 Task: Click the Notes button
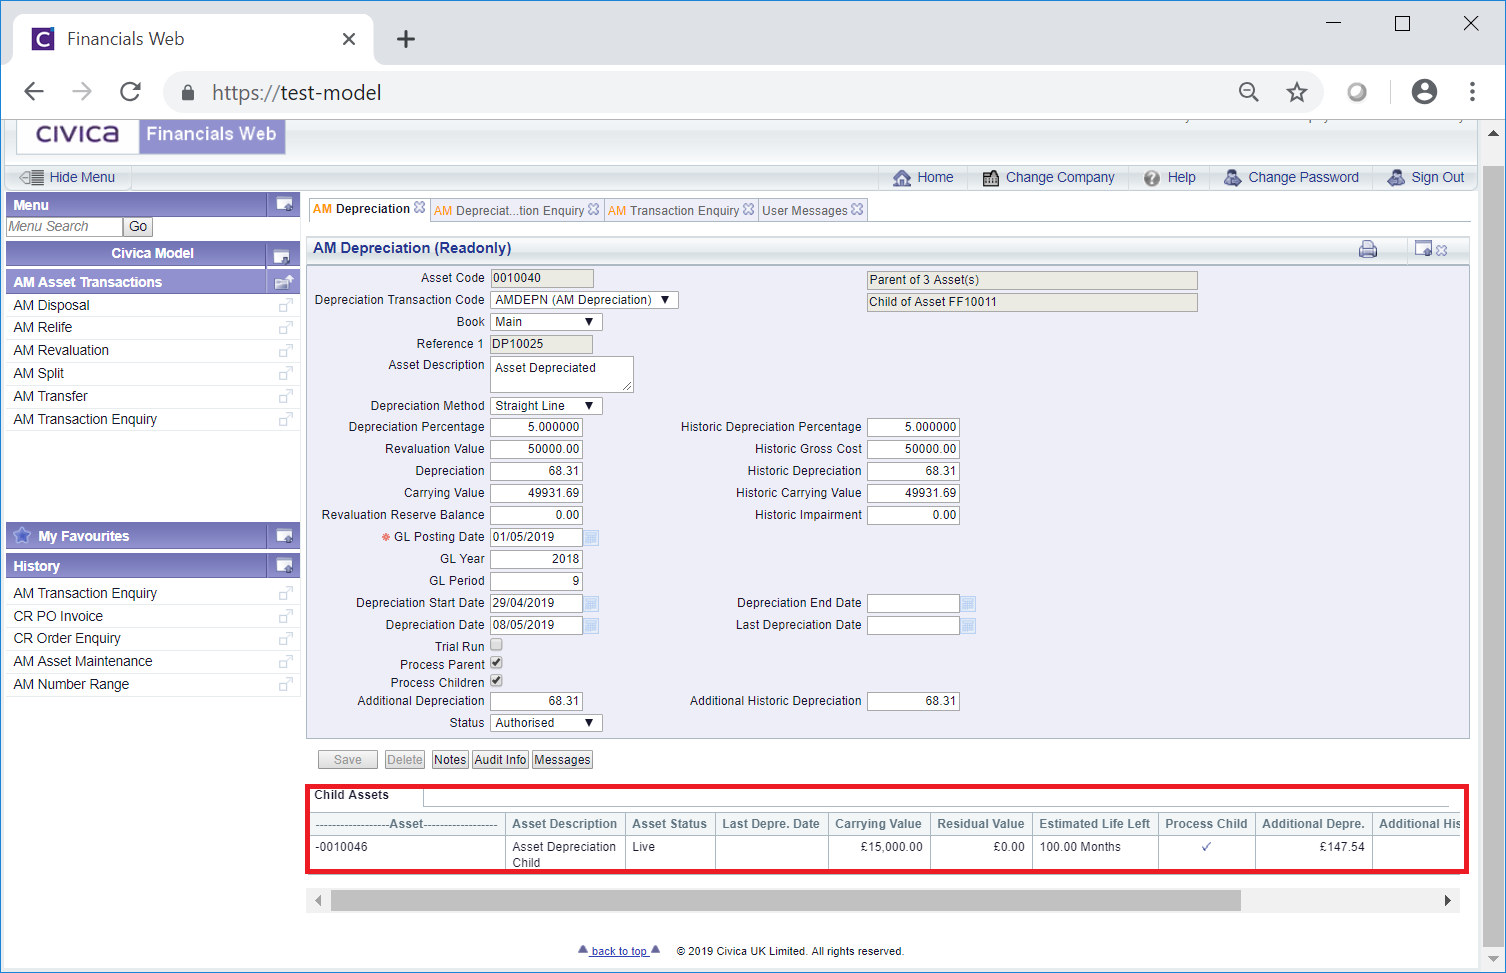(x=450, y=760)
